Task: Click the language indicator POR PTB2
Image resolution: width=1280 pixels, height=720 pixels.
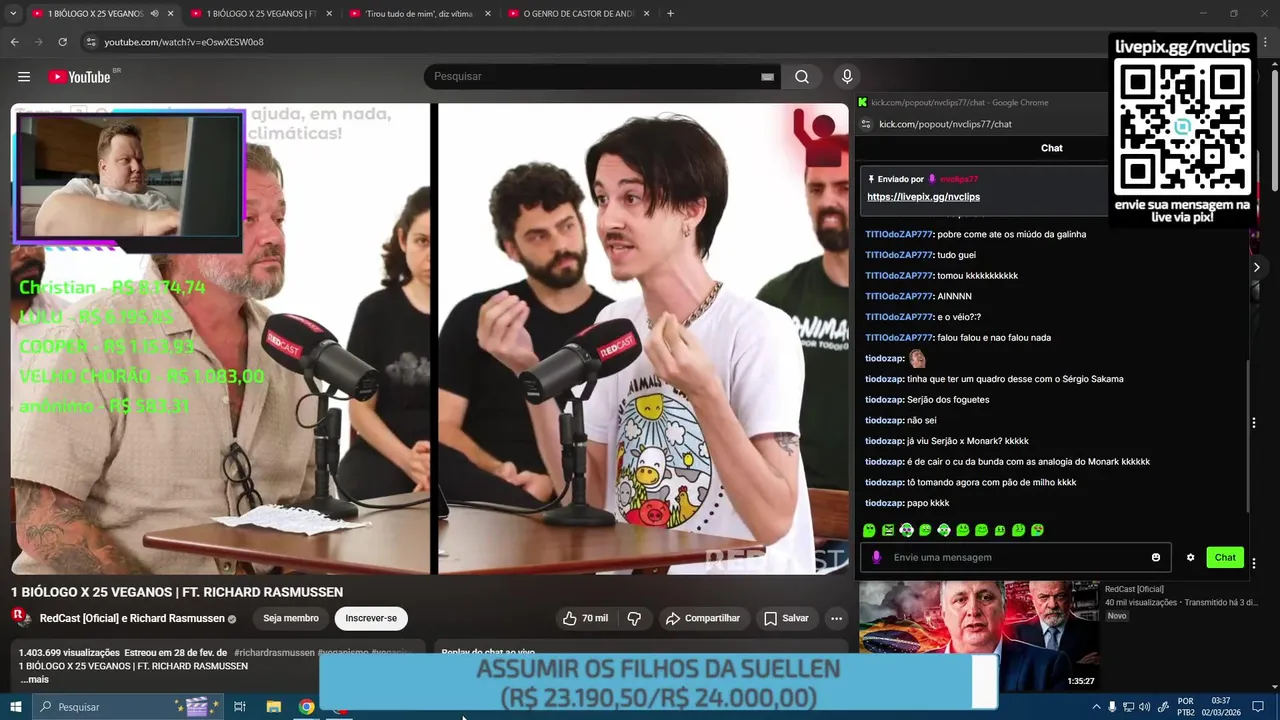Action: point(1186,707)
